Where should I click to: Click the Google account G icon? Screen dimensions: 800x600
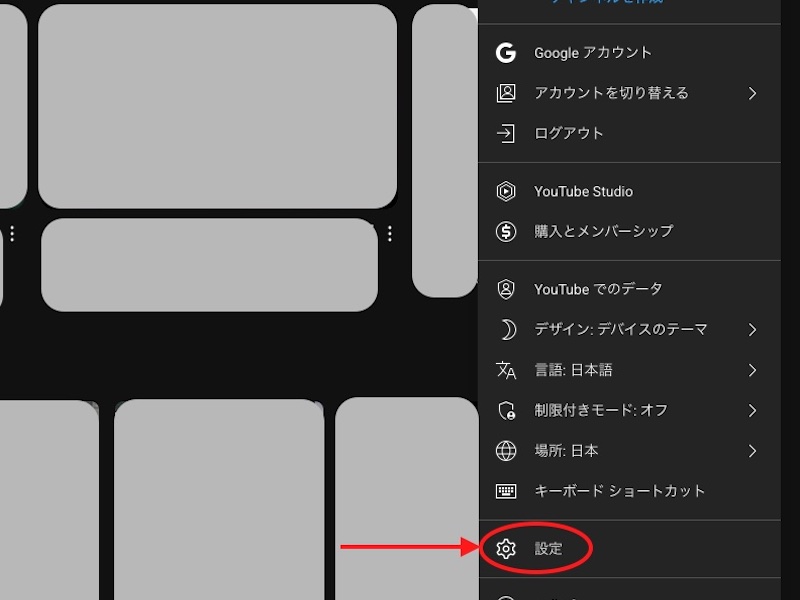(506, 53)
